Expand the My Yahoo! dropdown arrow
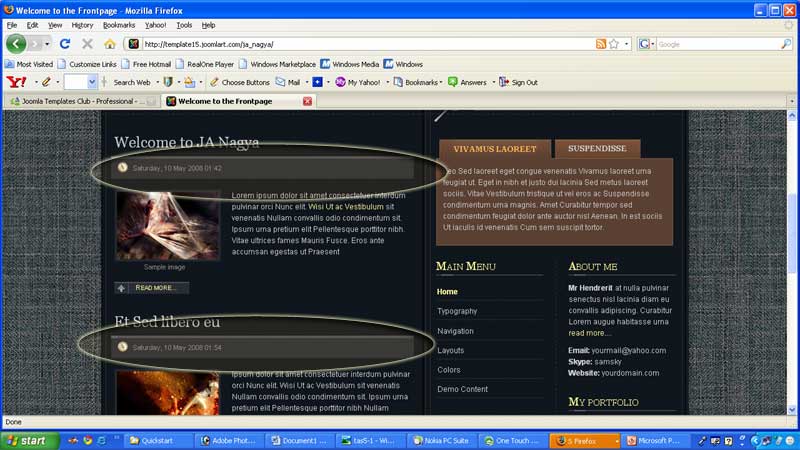 pyautogui.click(x=387, y=82)
